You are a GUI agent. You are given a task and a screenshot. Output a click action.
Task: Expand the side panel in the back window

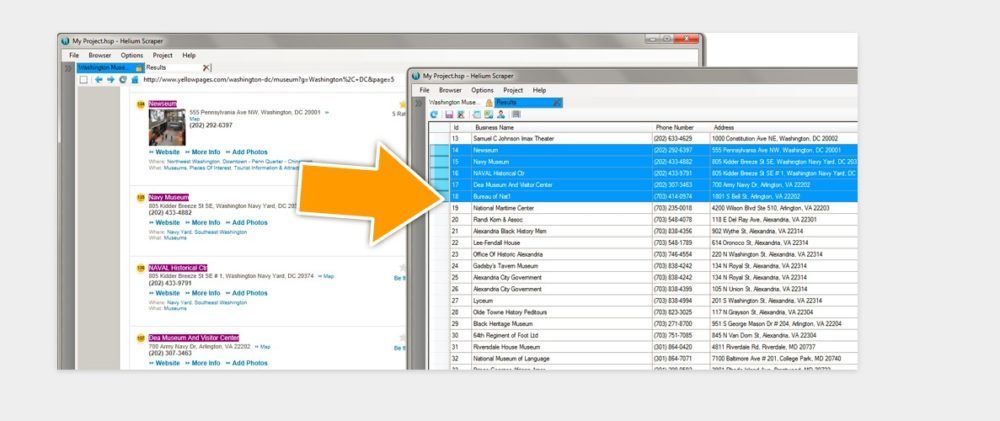click(68, 67)
